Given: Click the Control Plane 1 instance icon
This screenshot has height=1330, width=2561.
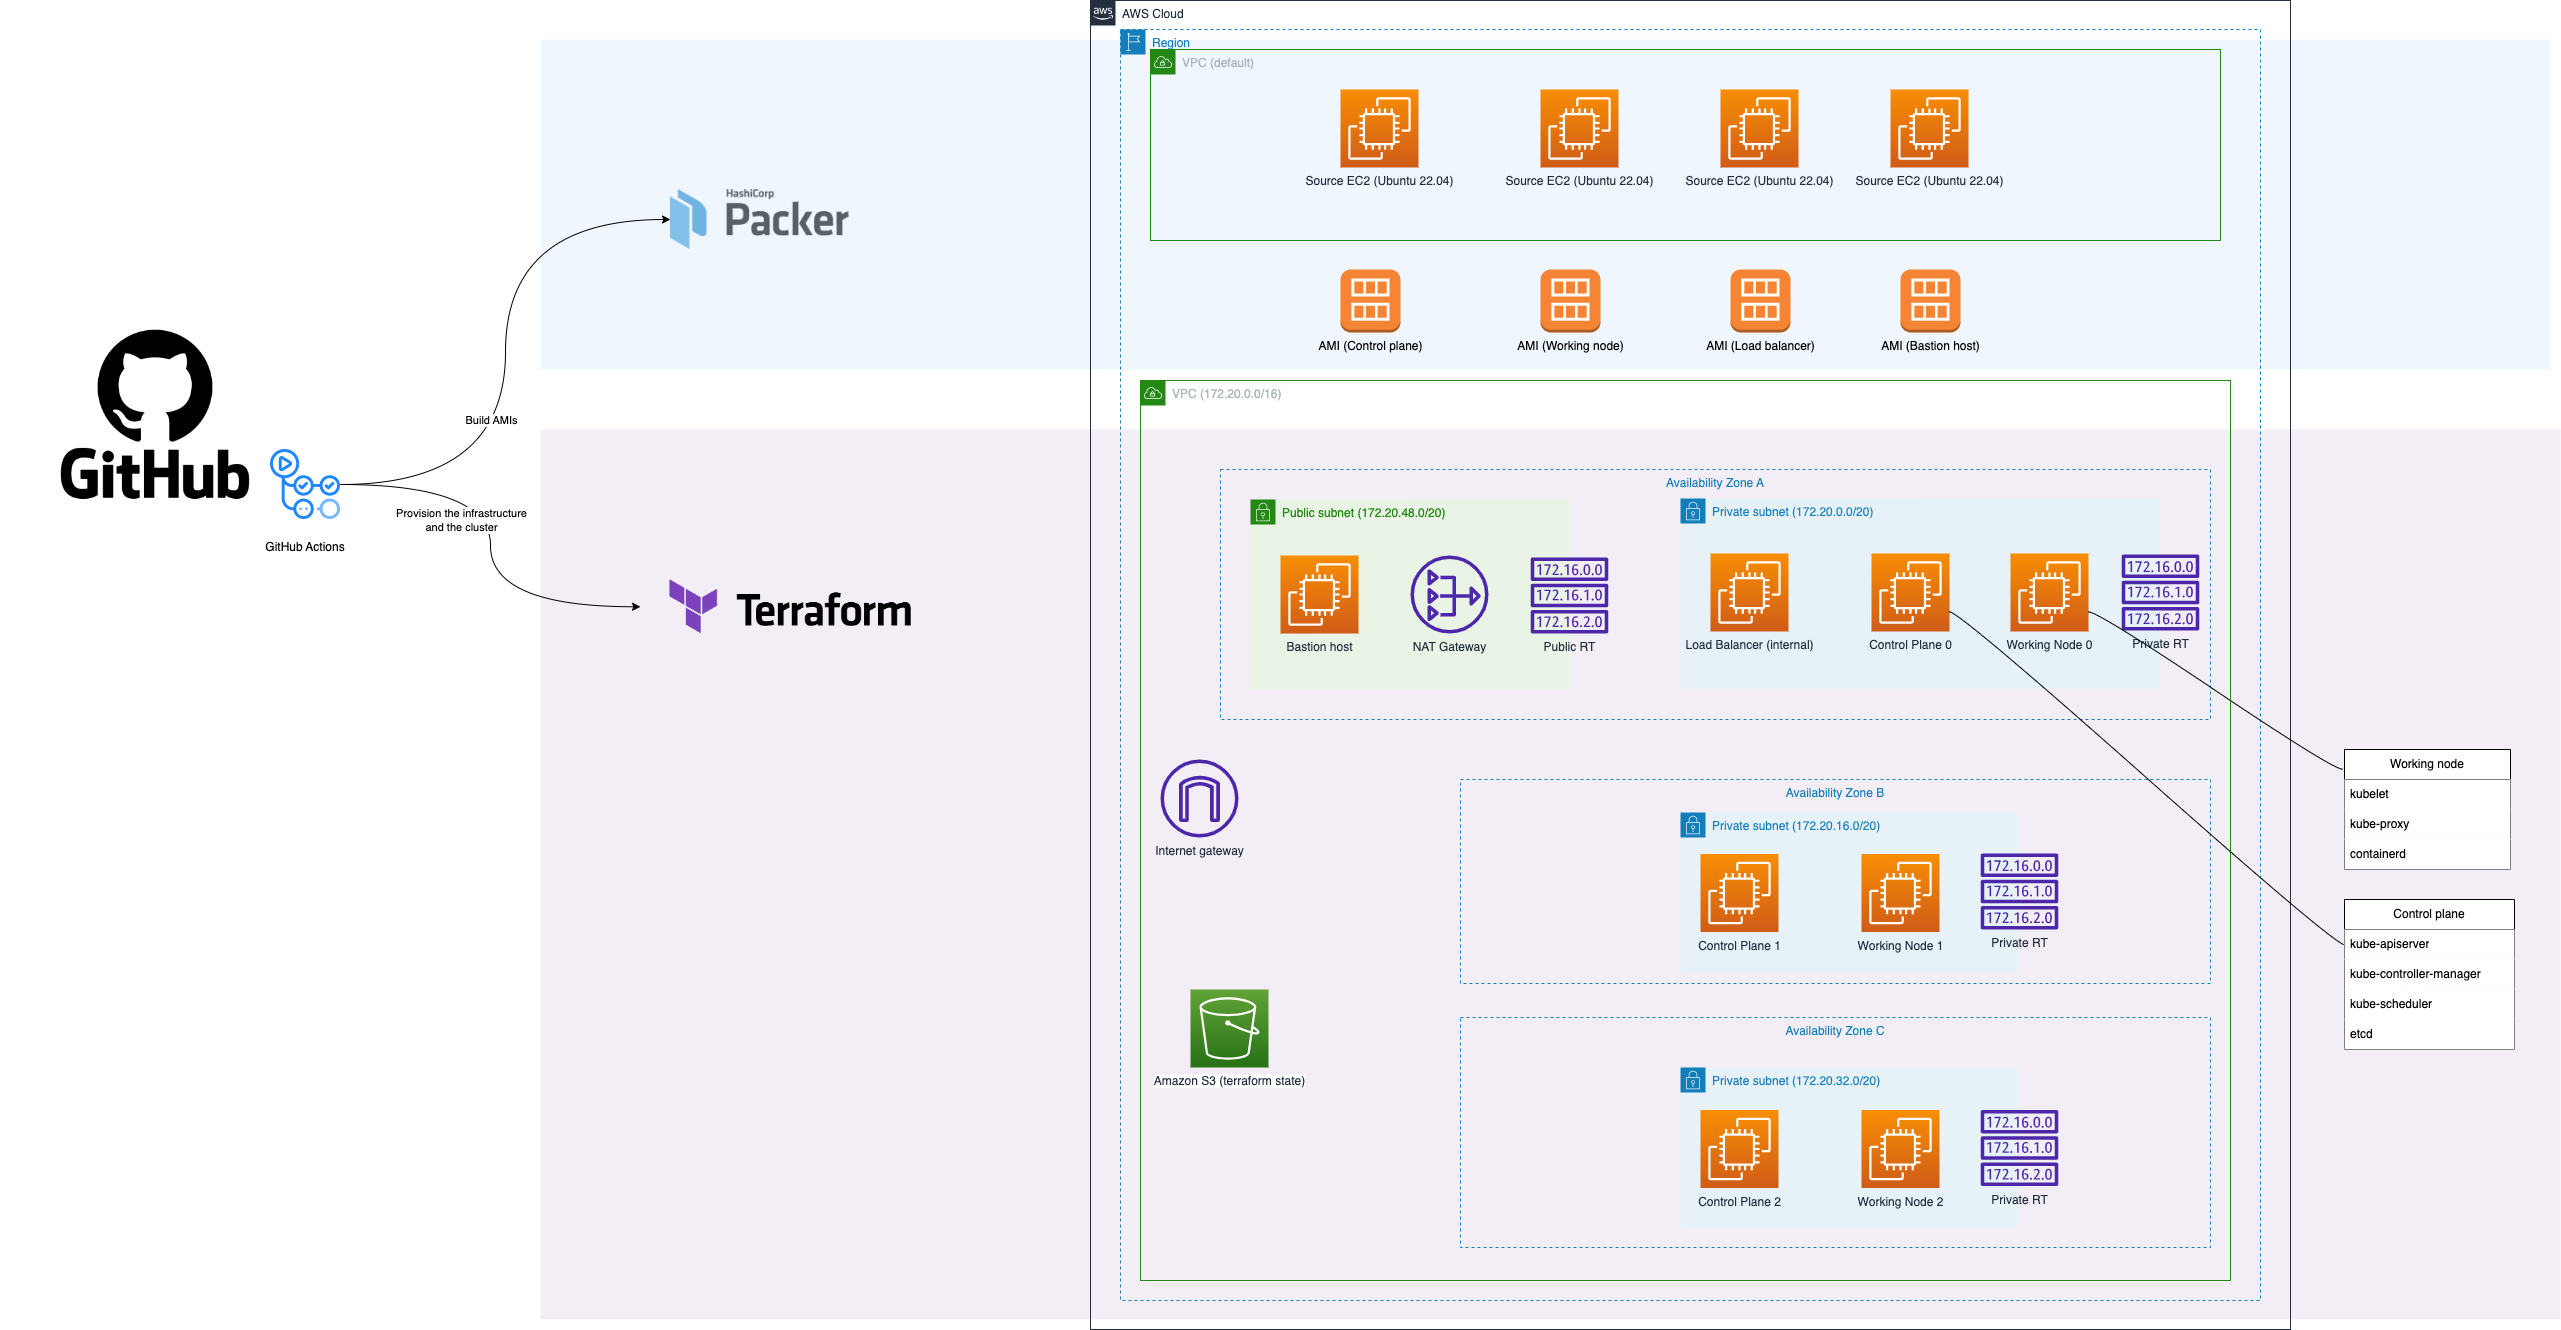Looking at the screenshot, I should click(x=1739, y=893).
